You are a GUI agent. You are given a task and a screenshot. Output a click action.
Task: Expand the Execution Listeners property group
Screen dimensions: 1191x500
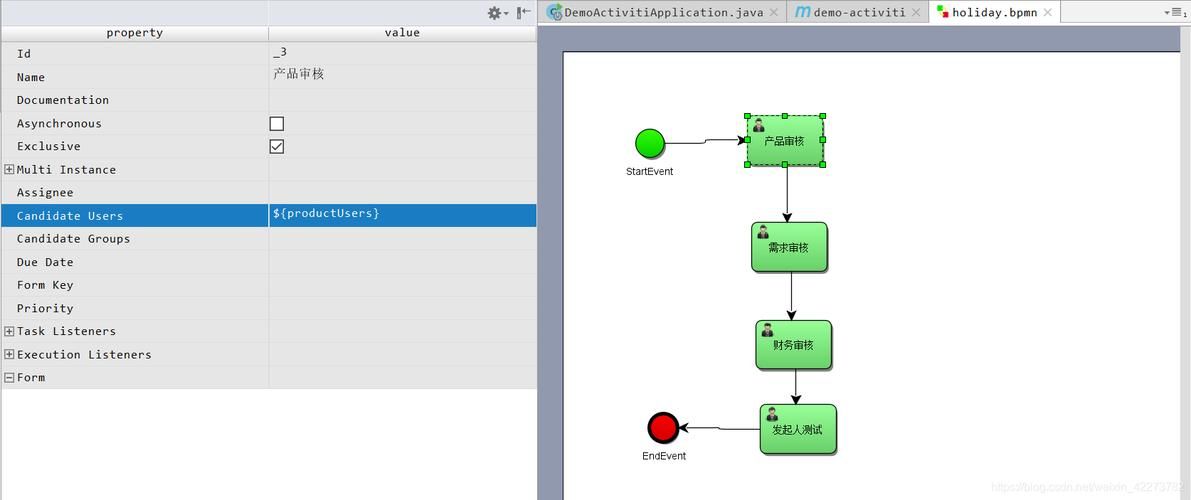point(9,354)
